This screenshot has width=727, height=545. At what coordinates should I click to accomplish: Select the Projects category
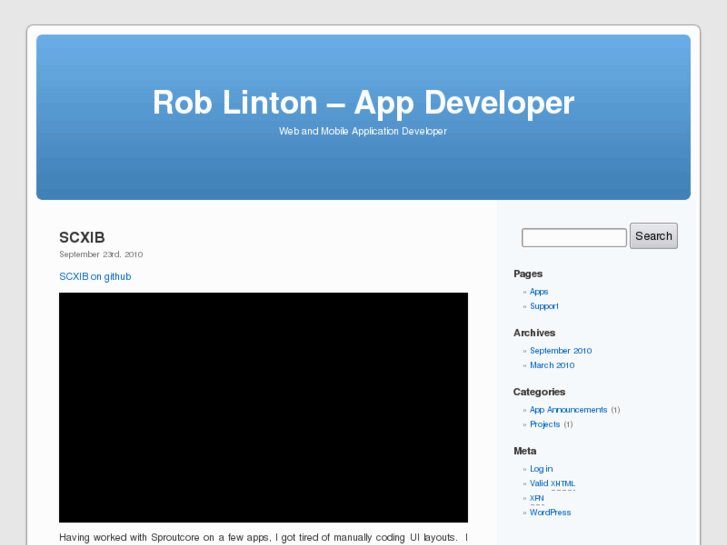pyautogui.click(x=545, y=424)
